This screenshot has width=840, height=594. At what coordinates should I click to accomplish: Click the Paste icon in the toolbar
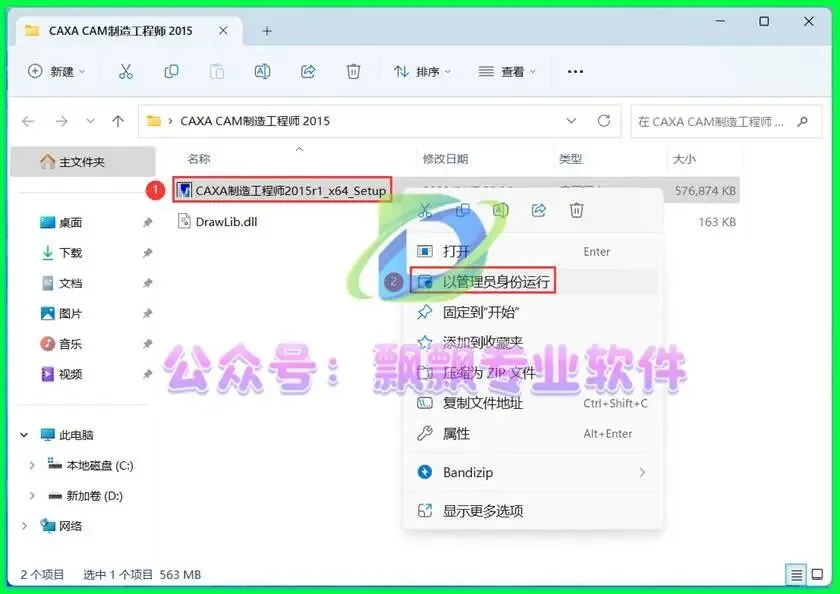click(x=216, y=71)
